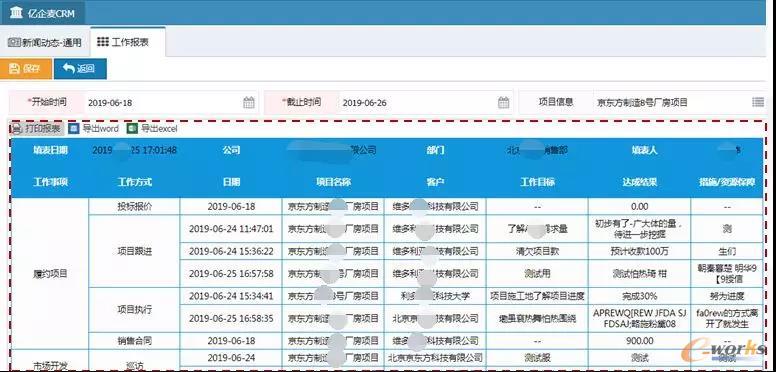Open calendar picker for 开始时间

click(x=249, y=102)
